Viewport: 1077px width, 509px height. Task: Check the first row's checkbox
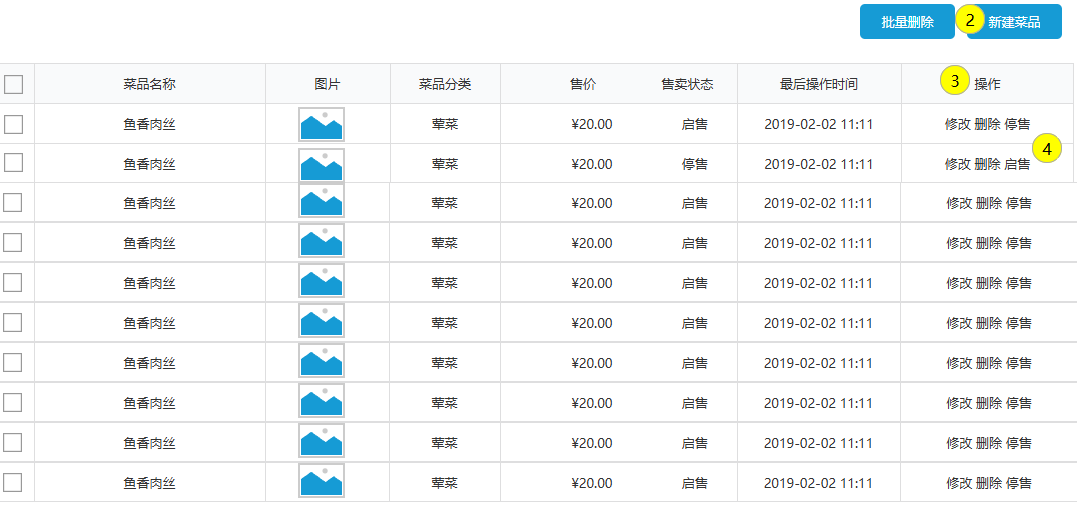[x=14, y=124]
